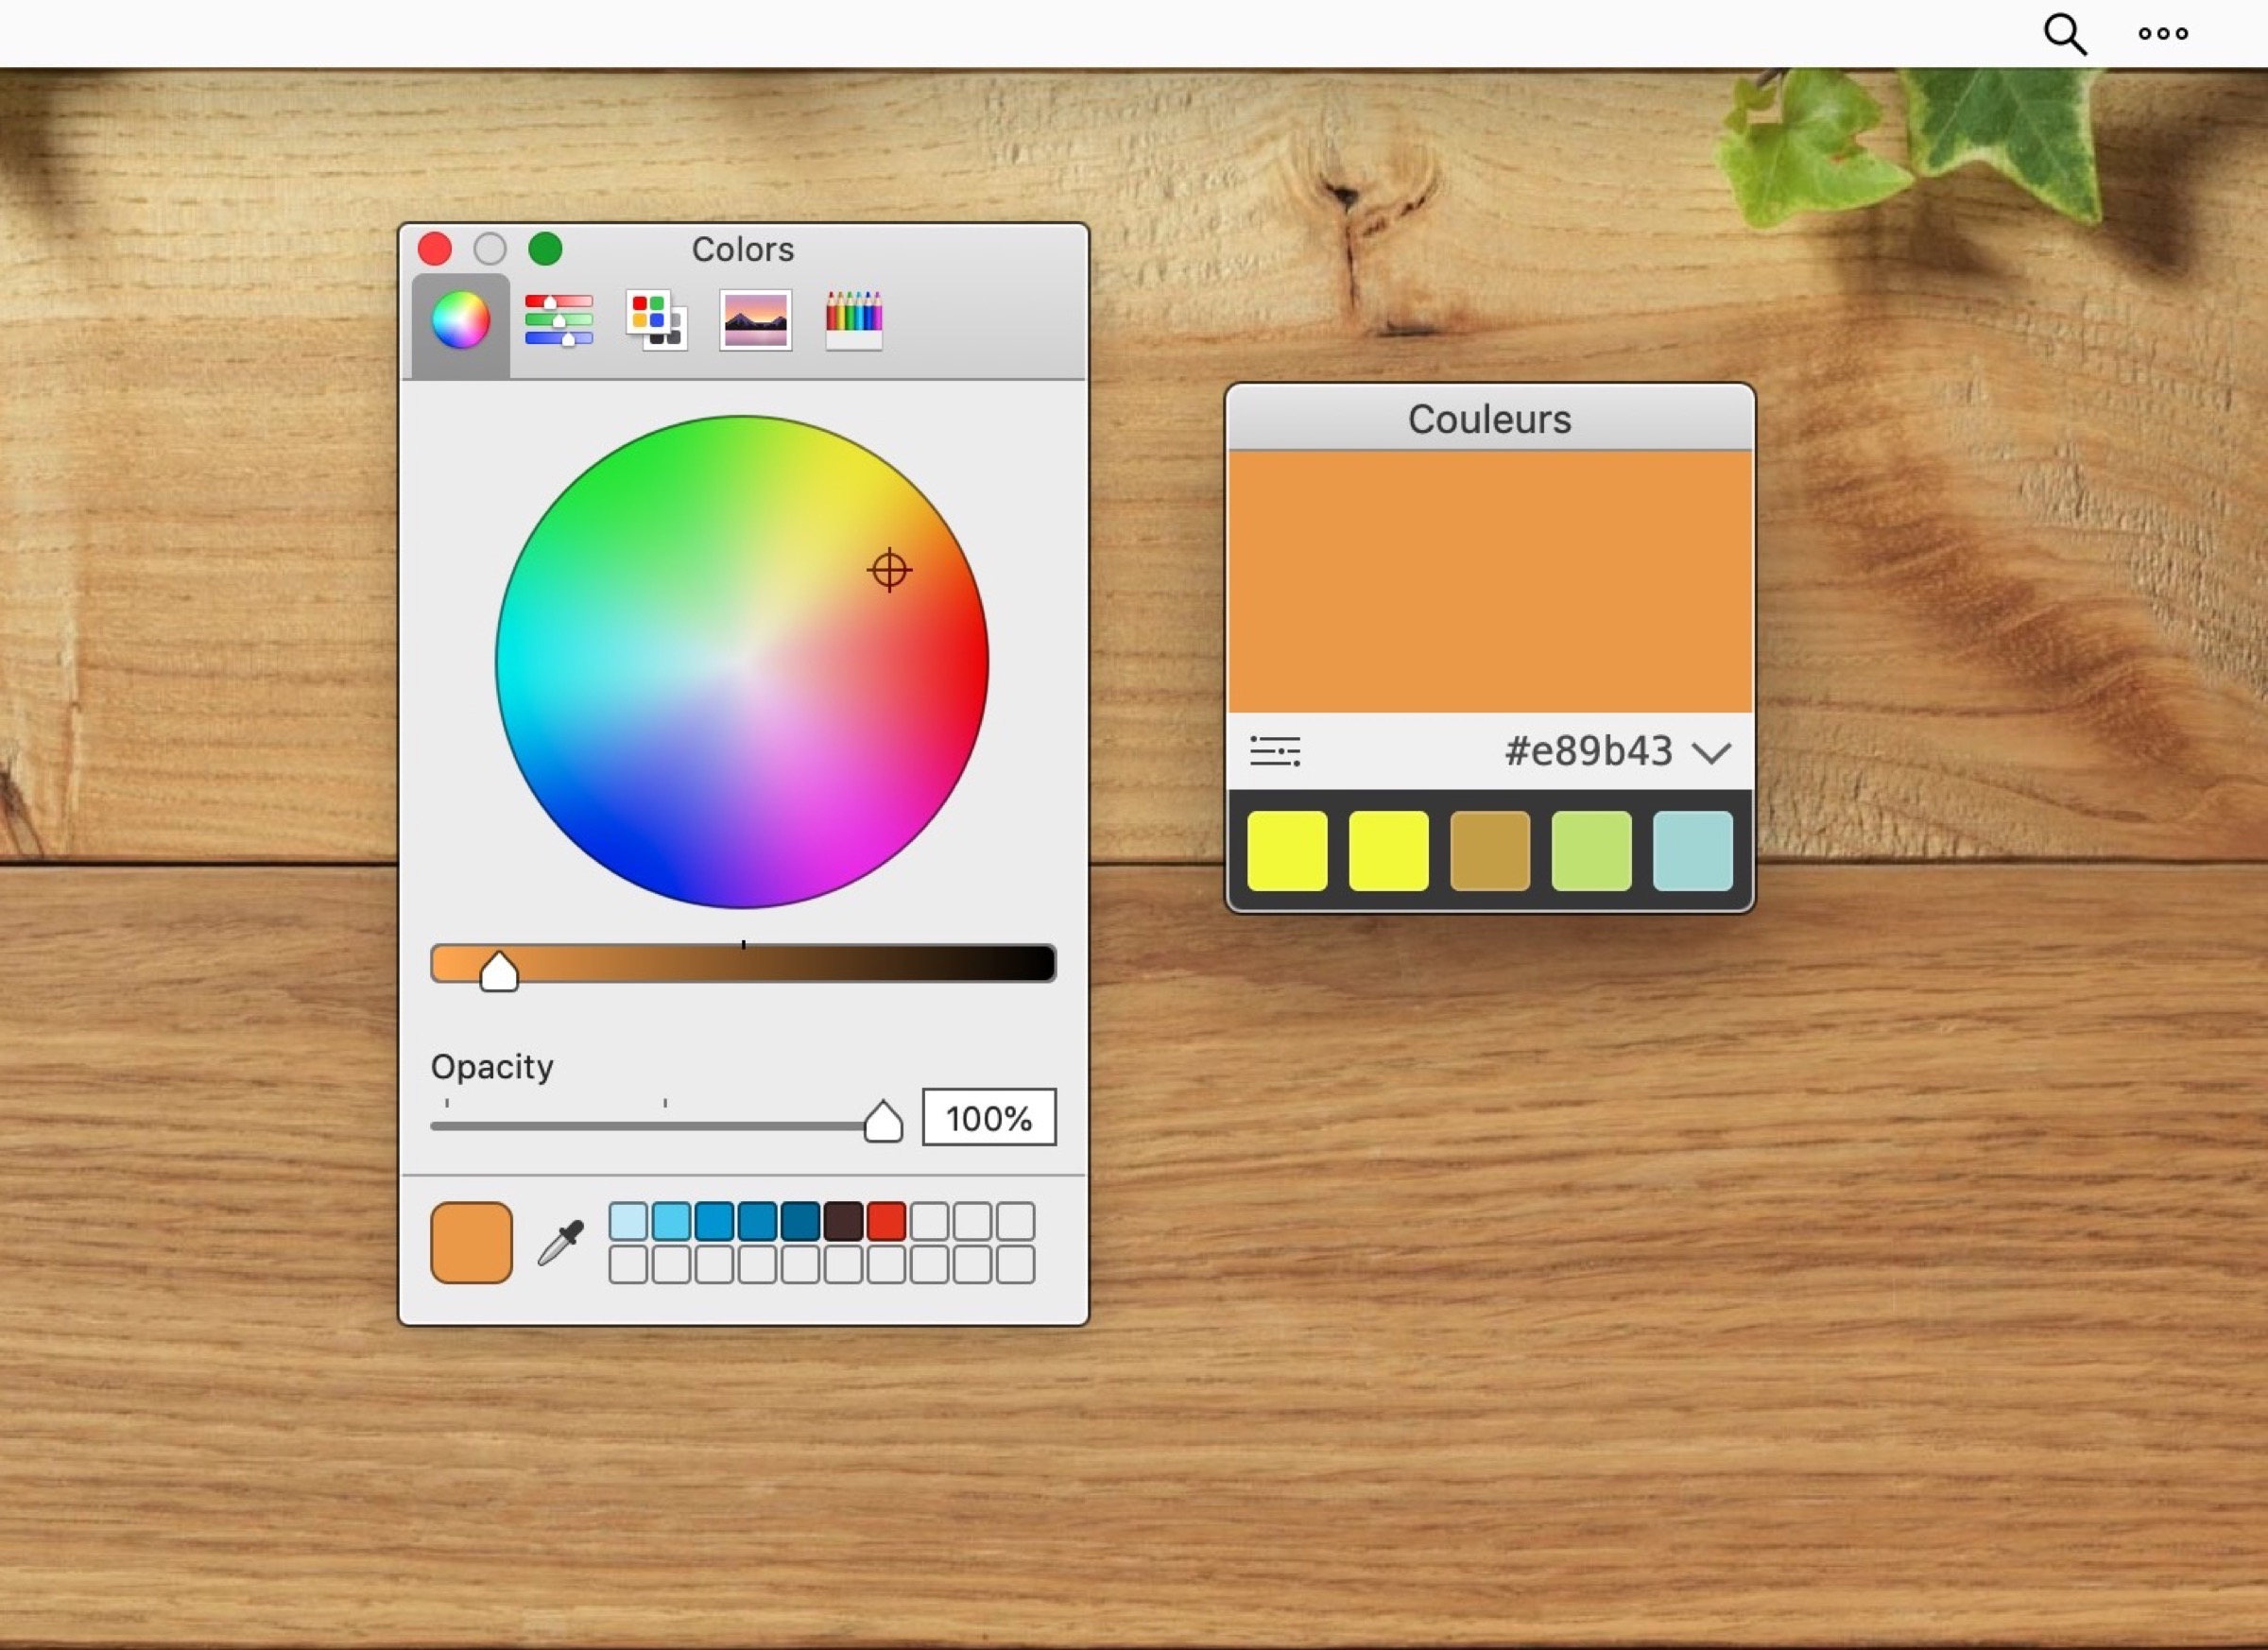Pick a color with the eyedropper tool
The height and width of the screenshot is (1650, 2268).
pyautogui.click(x=561, y=1243)
